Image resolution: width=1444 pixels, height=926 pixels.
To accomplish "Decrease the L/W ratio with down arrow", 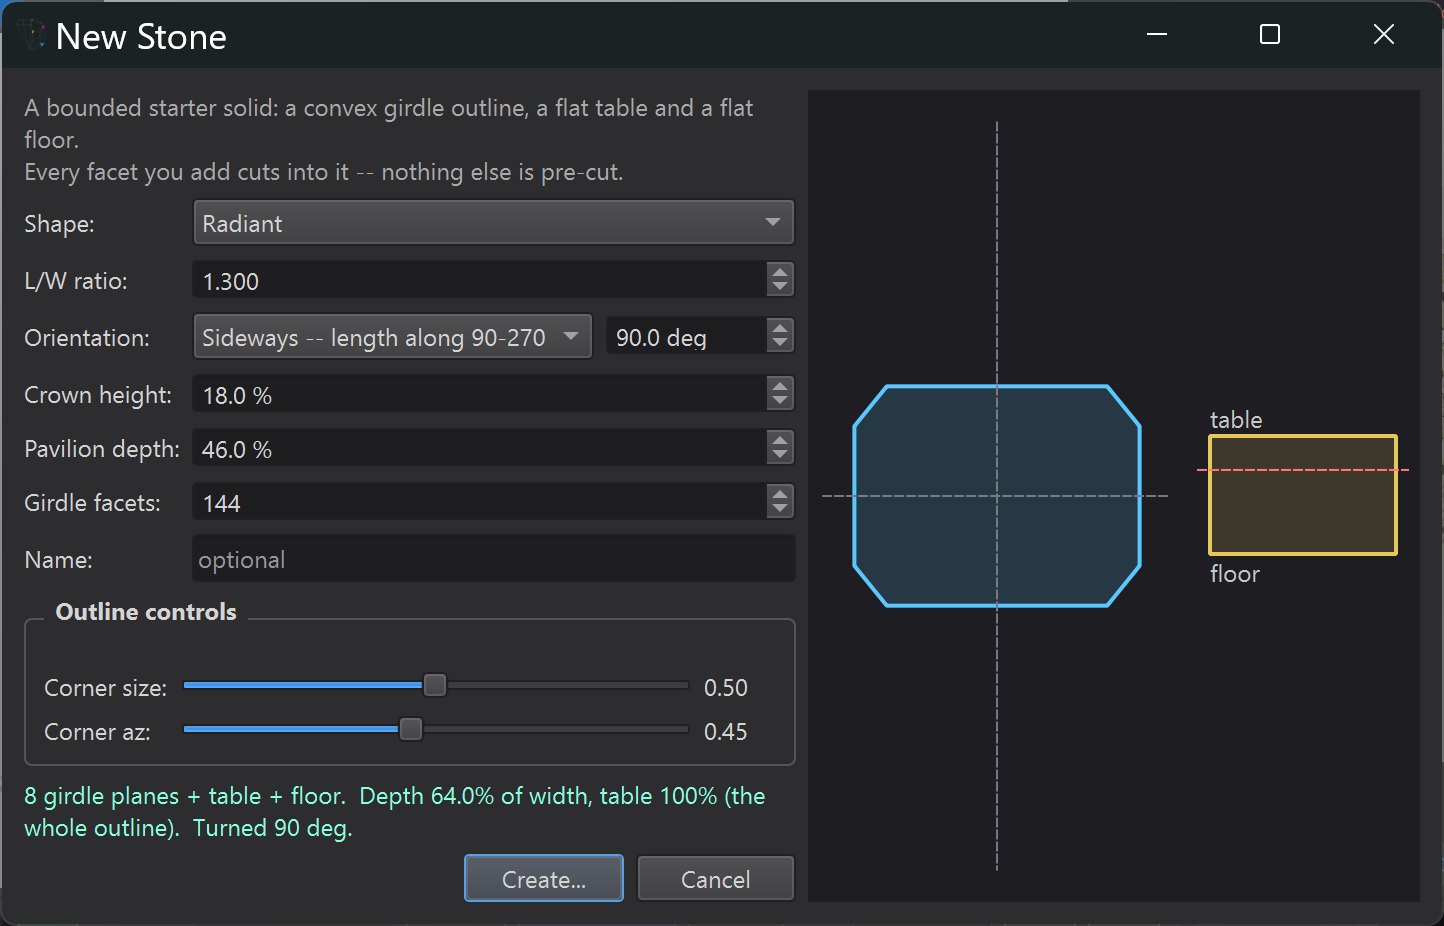I will (x=780, y=288).
